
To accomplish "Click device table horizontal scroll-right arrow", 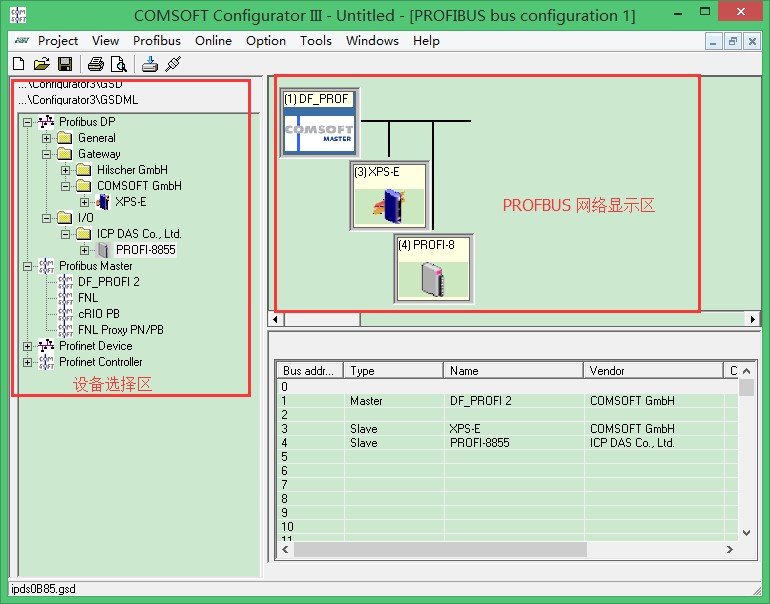I will click(x=730, y=549).
